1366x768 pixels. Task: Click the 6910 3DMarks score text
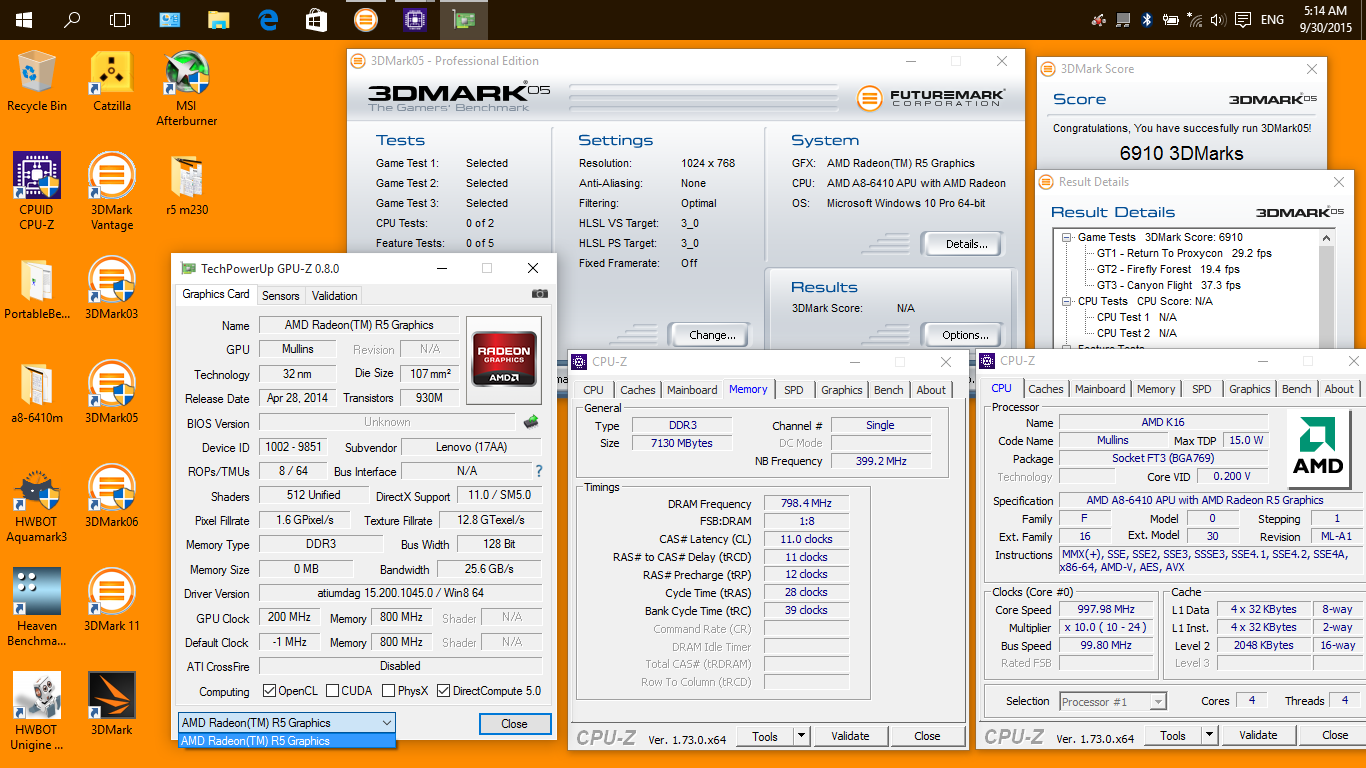[1181, 153]
